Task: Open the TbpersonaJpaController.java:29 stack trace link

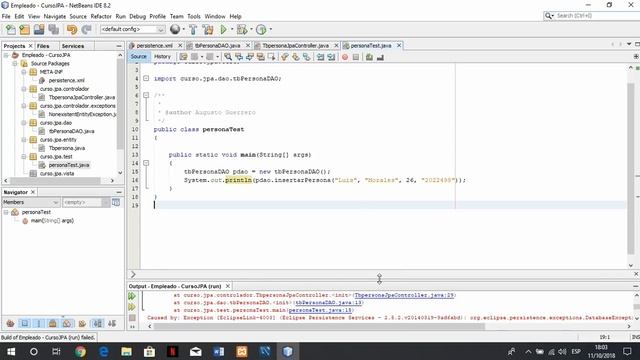Action: (x=404, y=295)
